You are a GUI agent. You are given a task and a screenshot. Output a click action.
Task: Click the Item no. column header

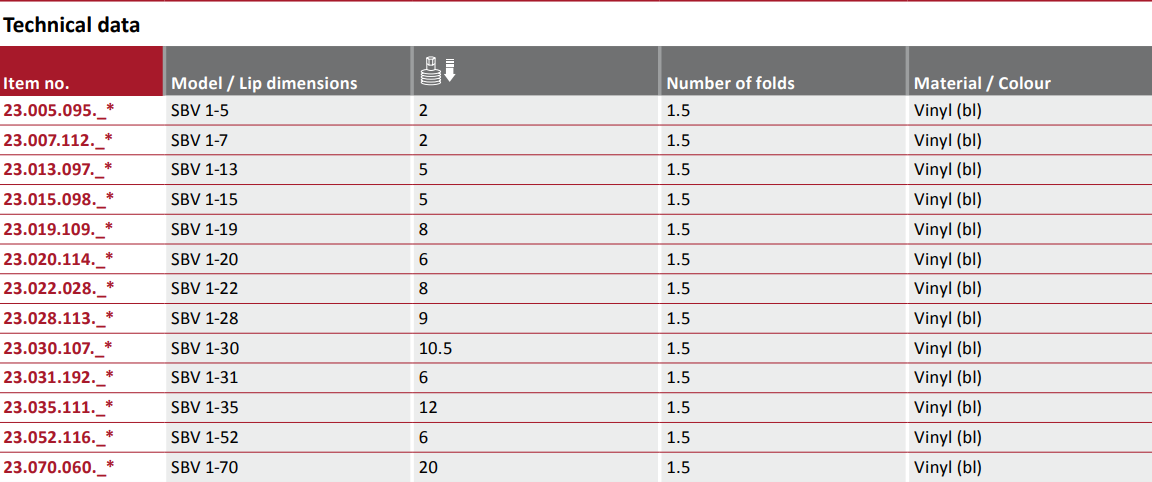tap(37, 83)
